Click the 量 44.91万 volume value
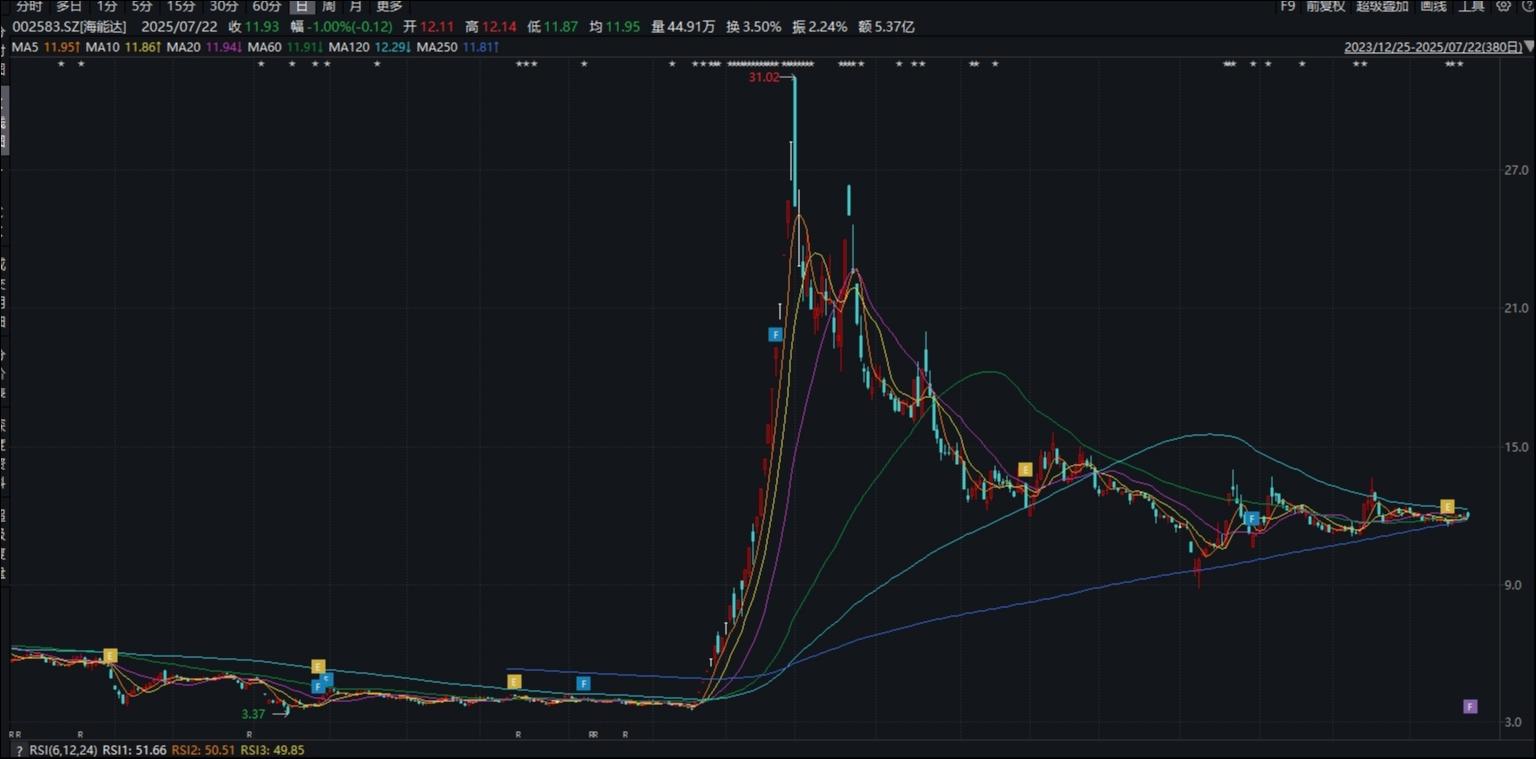The width and height of the screenshot is (1536, 759). pyautogui.click(x=683, y=27)
